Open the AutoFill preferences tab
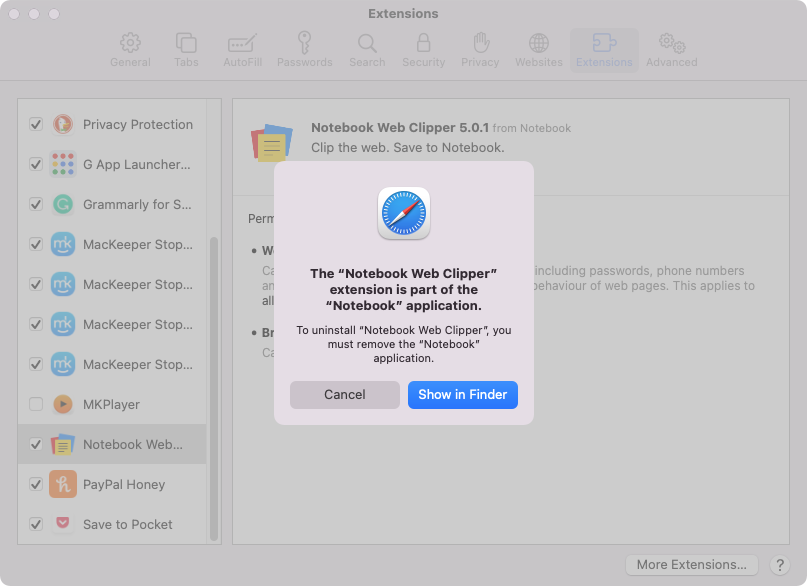Screen dimensions: 807x586 tap(242, 50)
